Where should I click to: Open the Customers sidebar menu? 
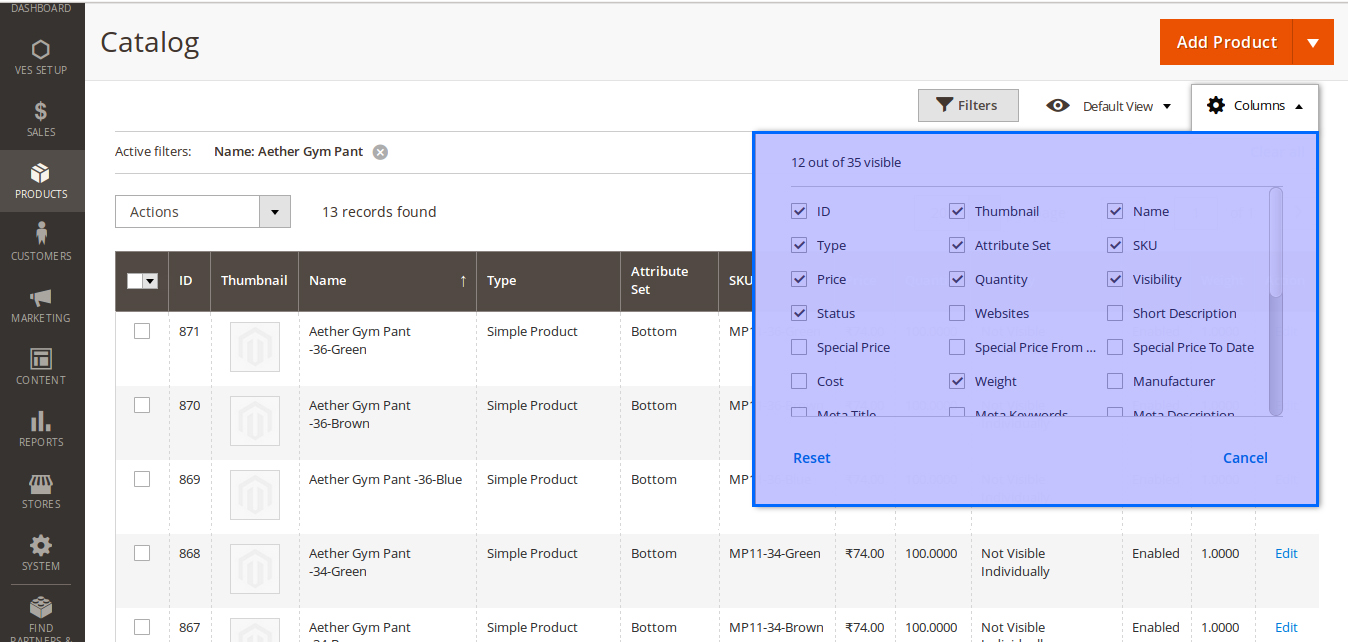click(41, 243)
